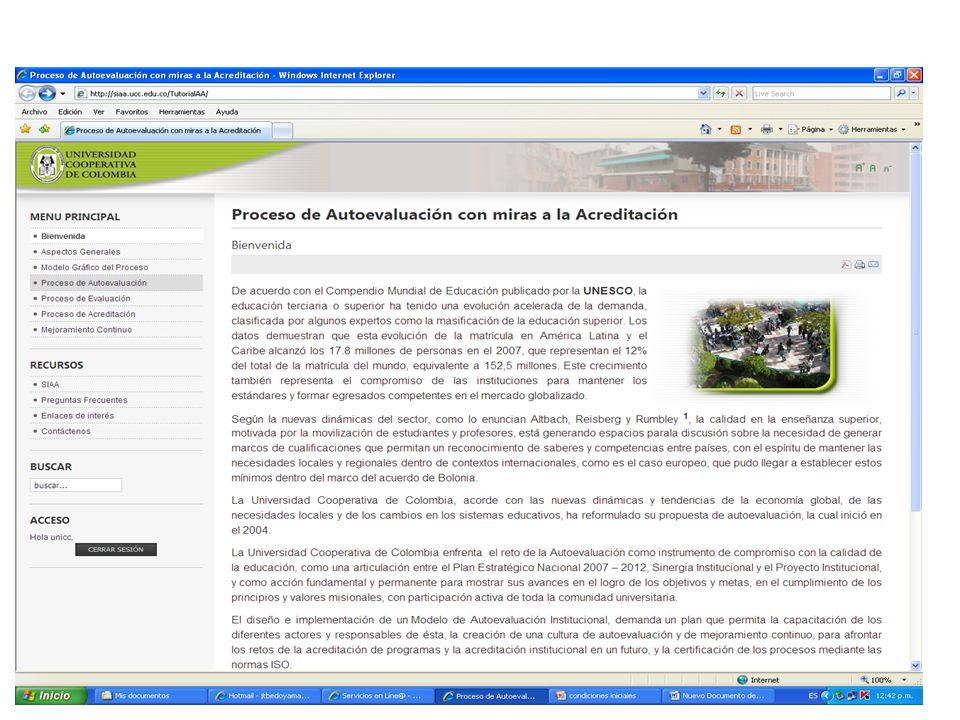Click the Home page icon
This screenshot has width=960, height=720.
(706, 129)
